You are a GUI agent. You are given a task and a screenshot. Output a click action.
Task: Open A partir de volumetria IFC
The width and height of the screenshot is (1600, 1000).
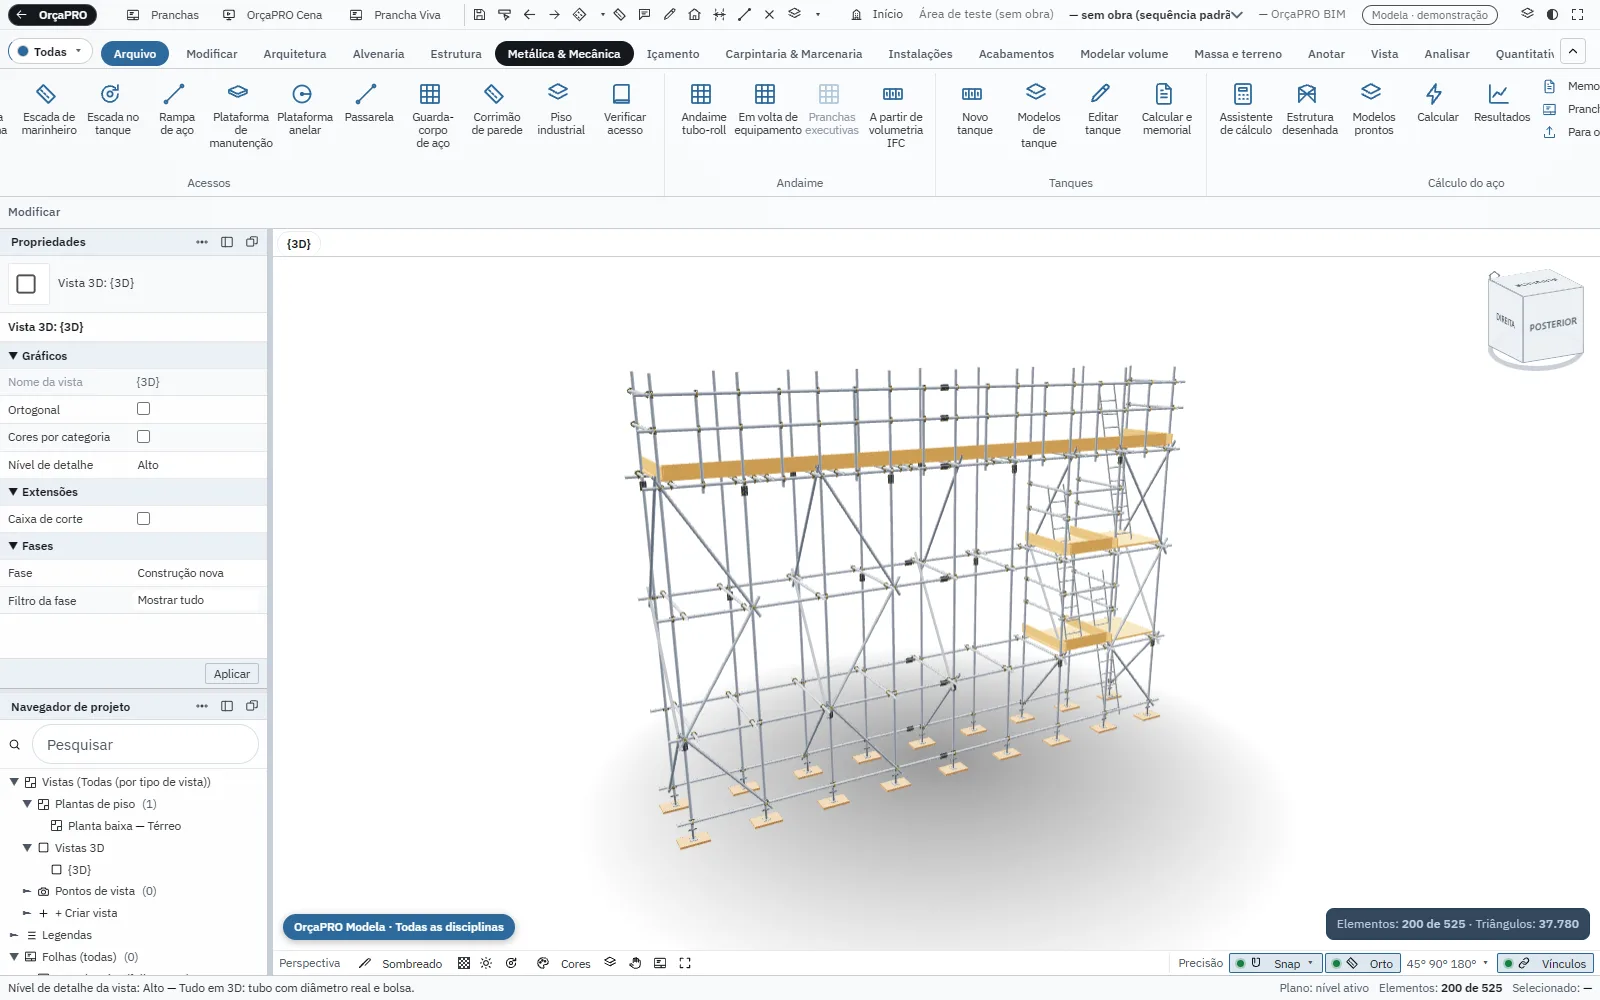(x=895, y=116)
